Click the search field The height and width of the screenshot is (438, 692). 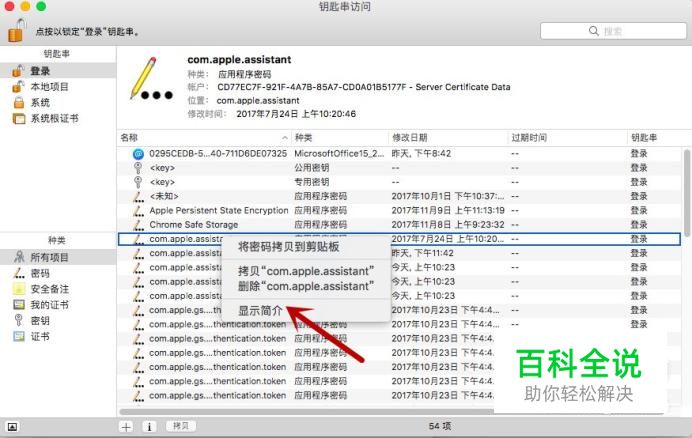tap(613, 31)
